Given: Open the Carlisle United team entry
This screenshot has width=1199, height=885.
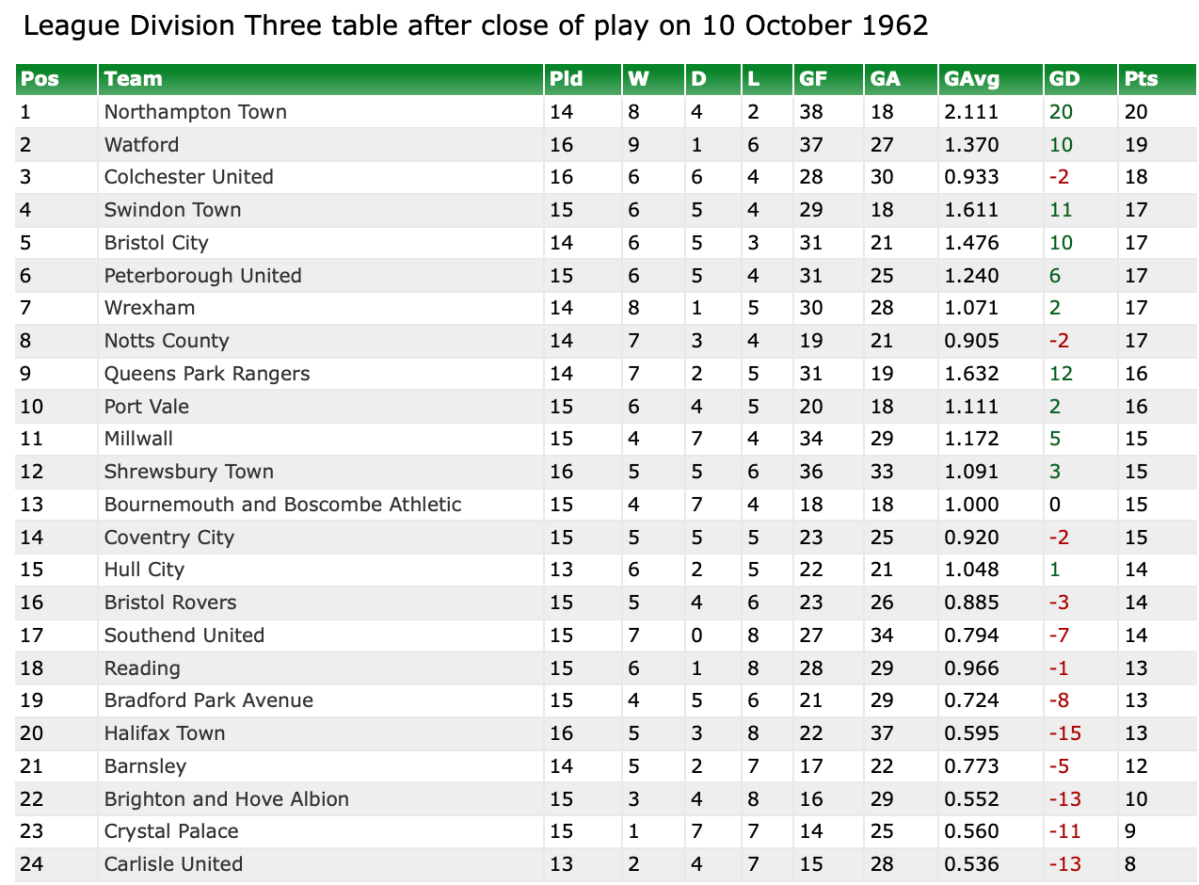Looking at the screenshot, I should pos(173,865).
